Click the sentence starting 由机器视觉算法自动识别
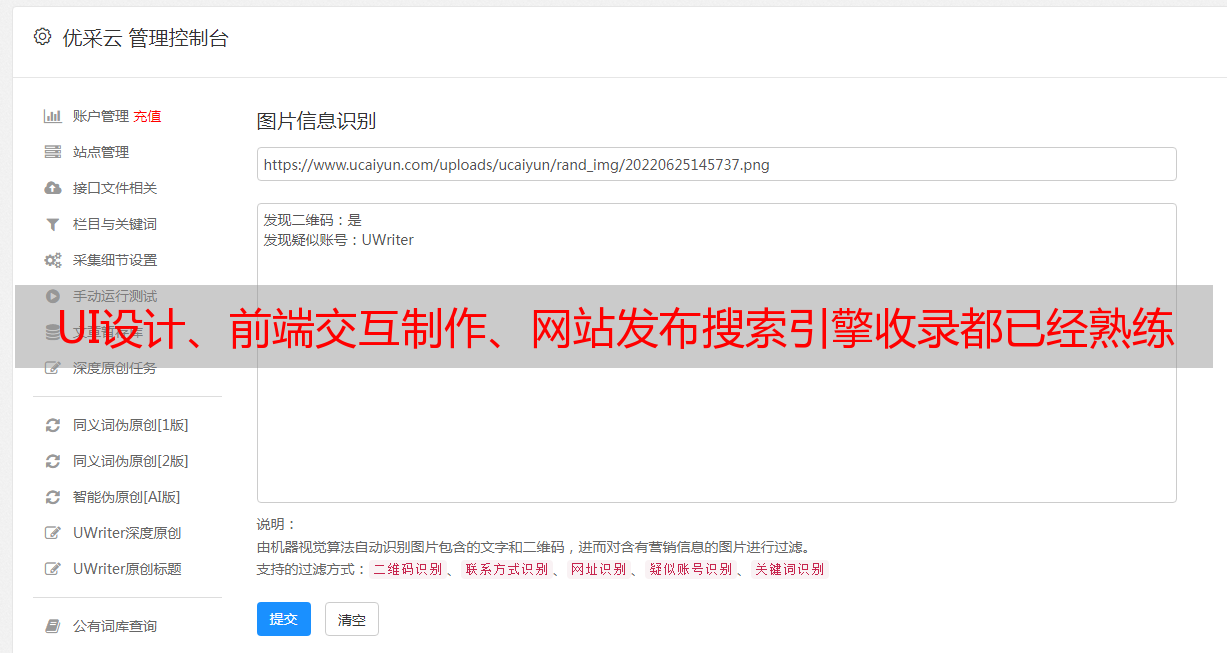 coord(533,547)
